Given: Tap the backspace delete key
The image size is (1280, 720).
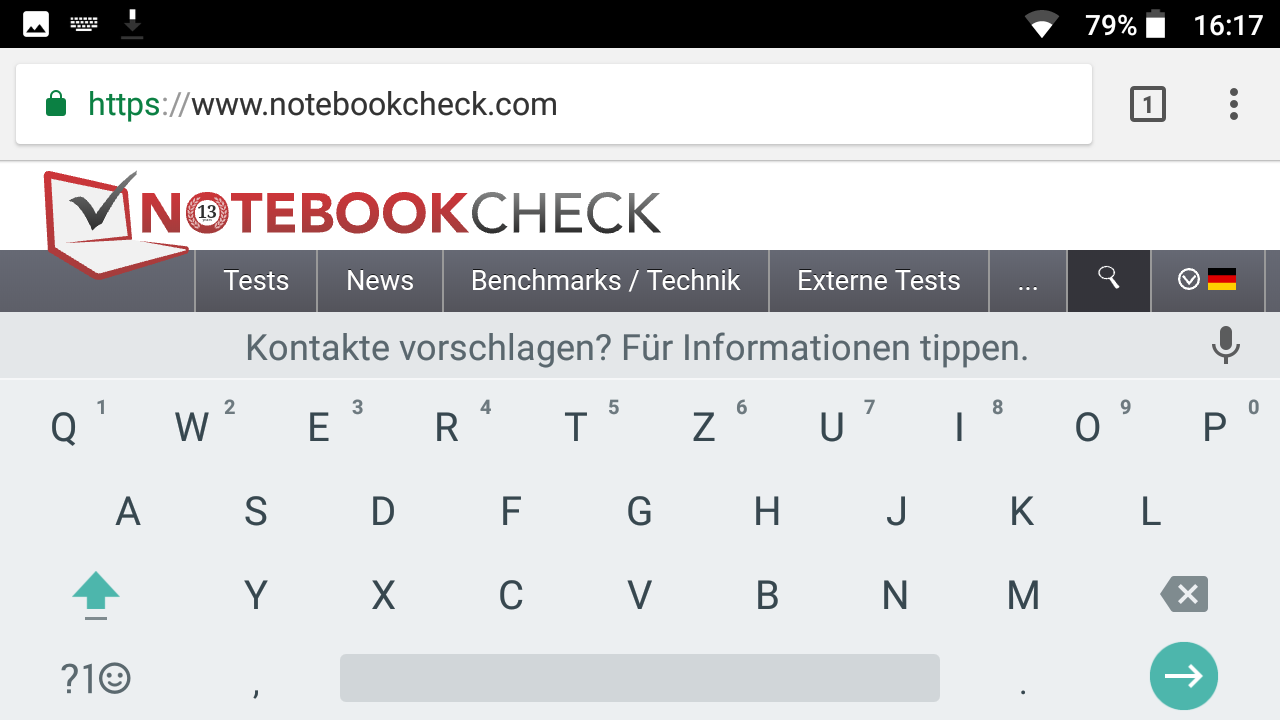Looking at the screenshot, I should [x=1184, y=595].
